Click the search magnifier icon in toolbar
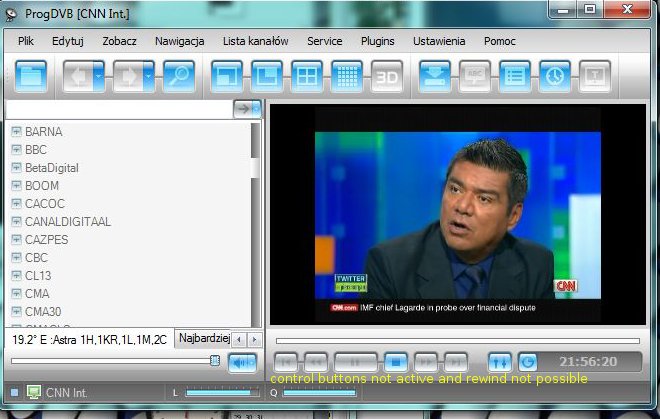Image resolution: width=660 pixels, height=419 pixels. pos(179,76)
